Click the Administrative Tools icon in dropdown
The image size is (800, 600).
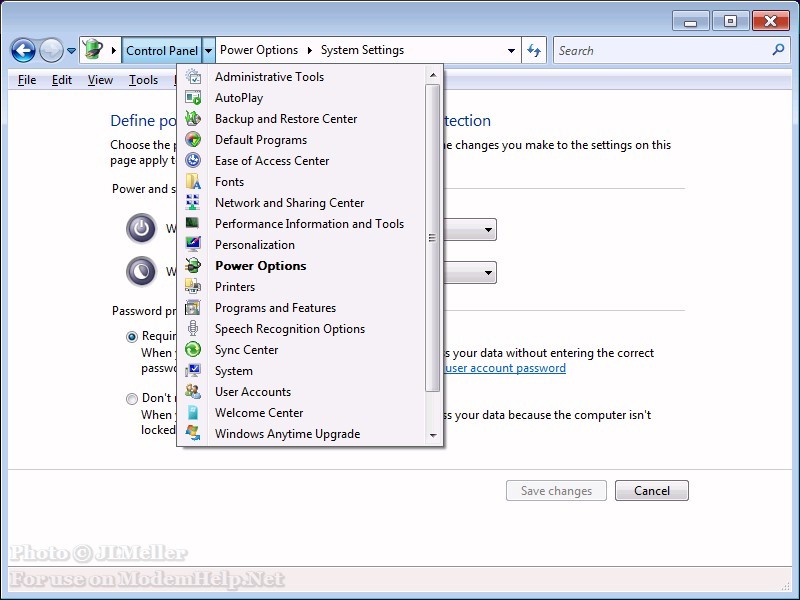(x=193, y=77)
